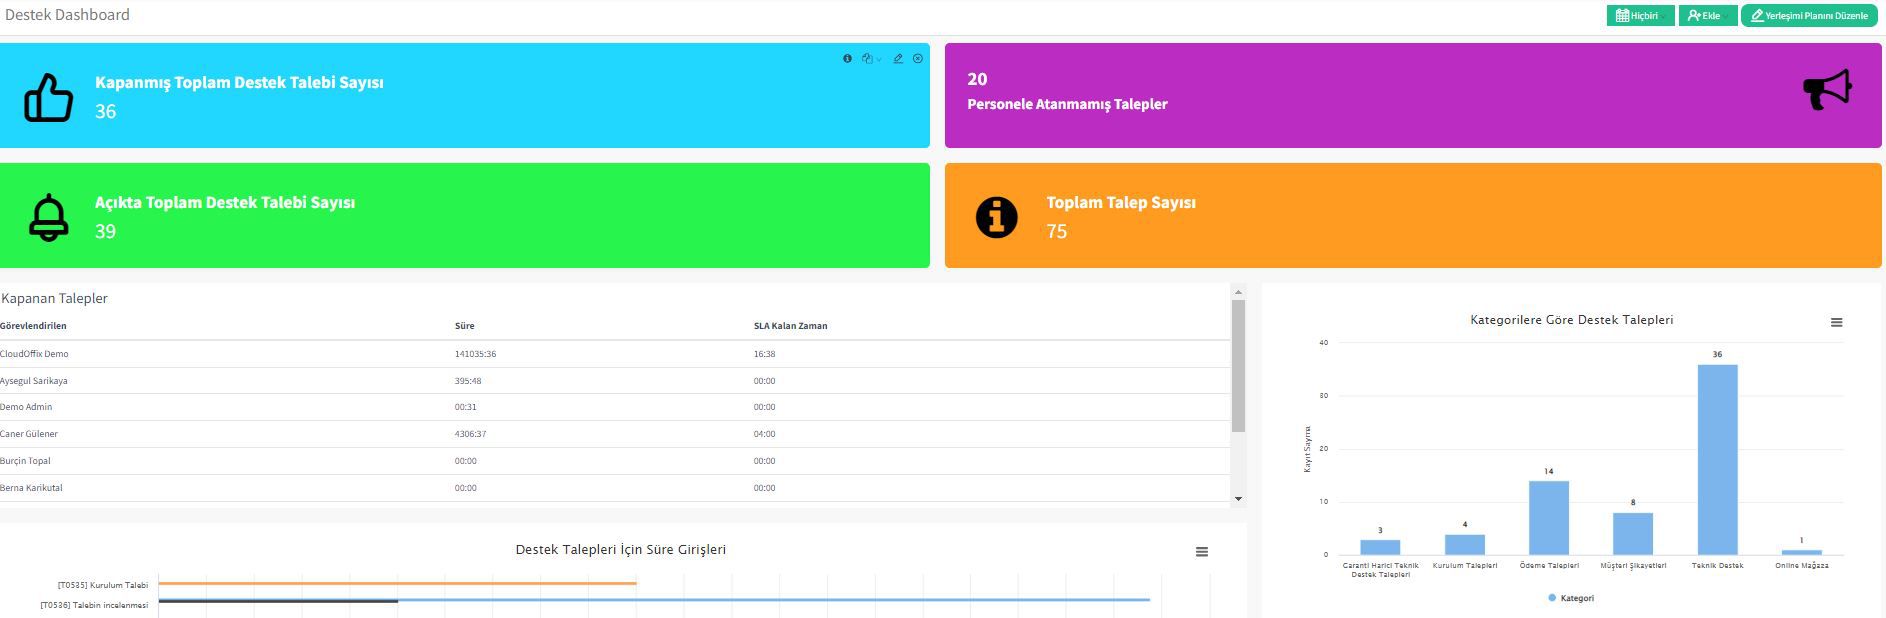Click SLA value 04:00
Screen dimensions: 1886x618
pyautogui.click(x=764, y=434)
